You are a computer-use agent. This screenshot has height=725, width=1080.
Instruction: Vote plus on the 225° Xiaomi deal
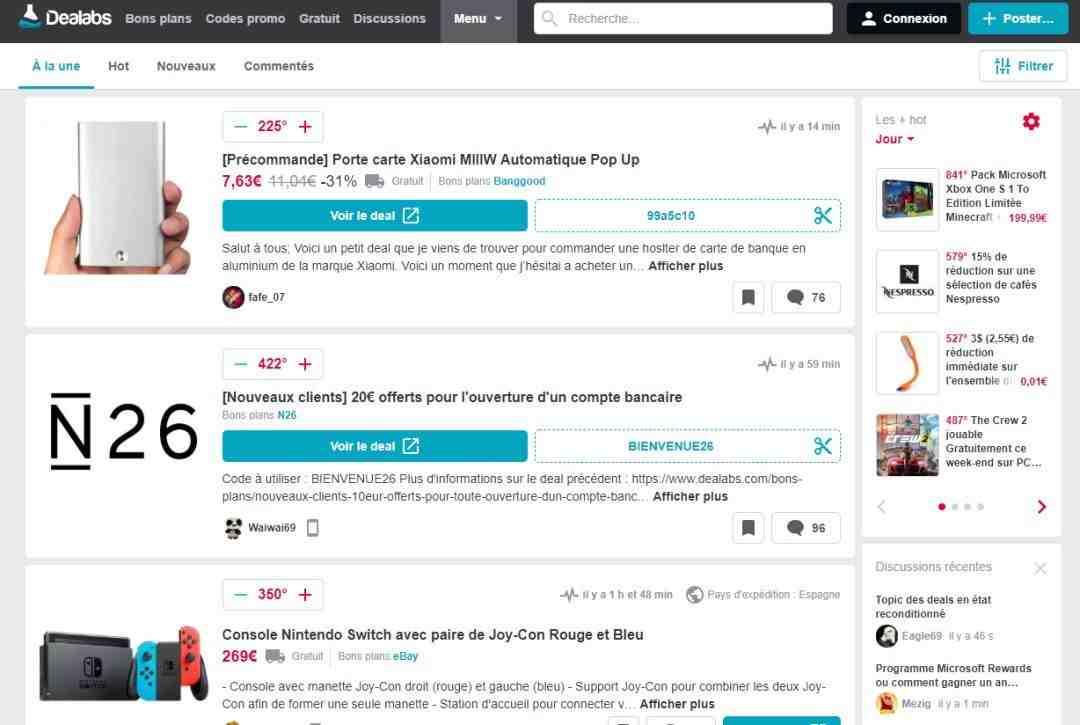305,127
